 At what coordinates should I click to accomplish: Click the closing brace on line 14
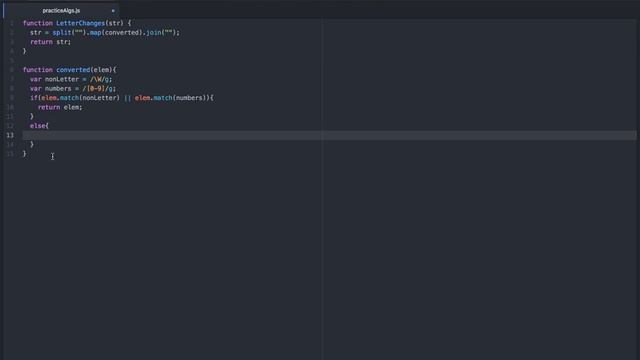click(x=32, y=144)
